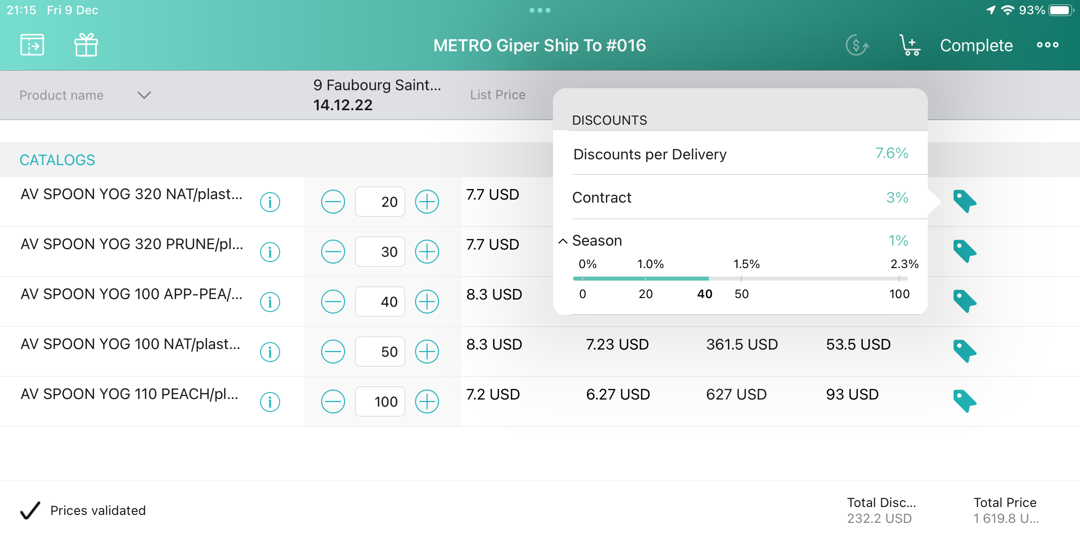Tap the Wi-Fi icon in status bar
The image size is (1080, 546).
pyautogui.click(x=1008, y=10)
